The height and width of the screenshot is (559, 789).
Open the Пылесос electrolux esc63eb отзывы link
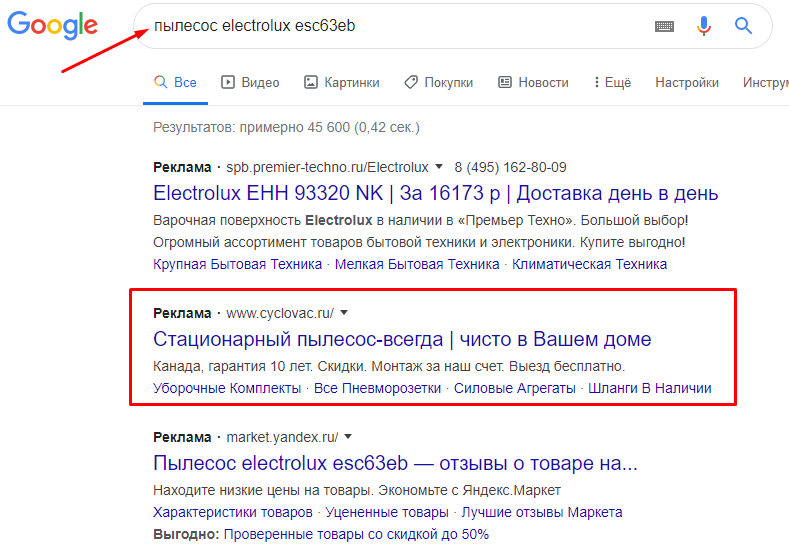(395, 463)
